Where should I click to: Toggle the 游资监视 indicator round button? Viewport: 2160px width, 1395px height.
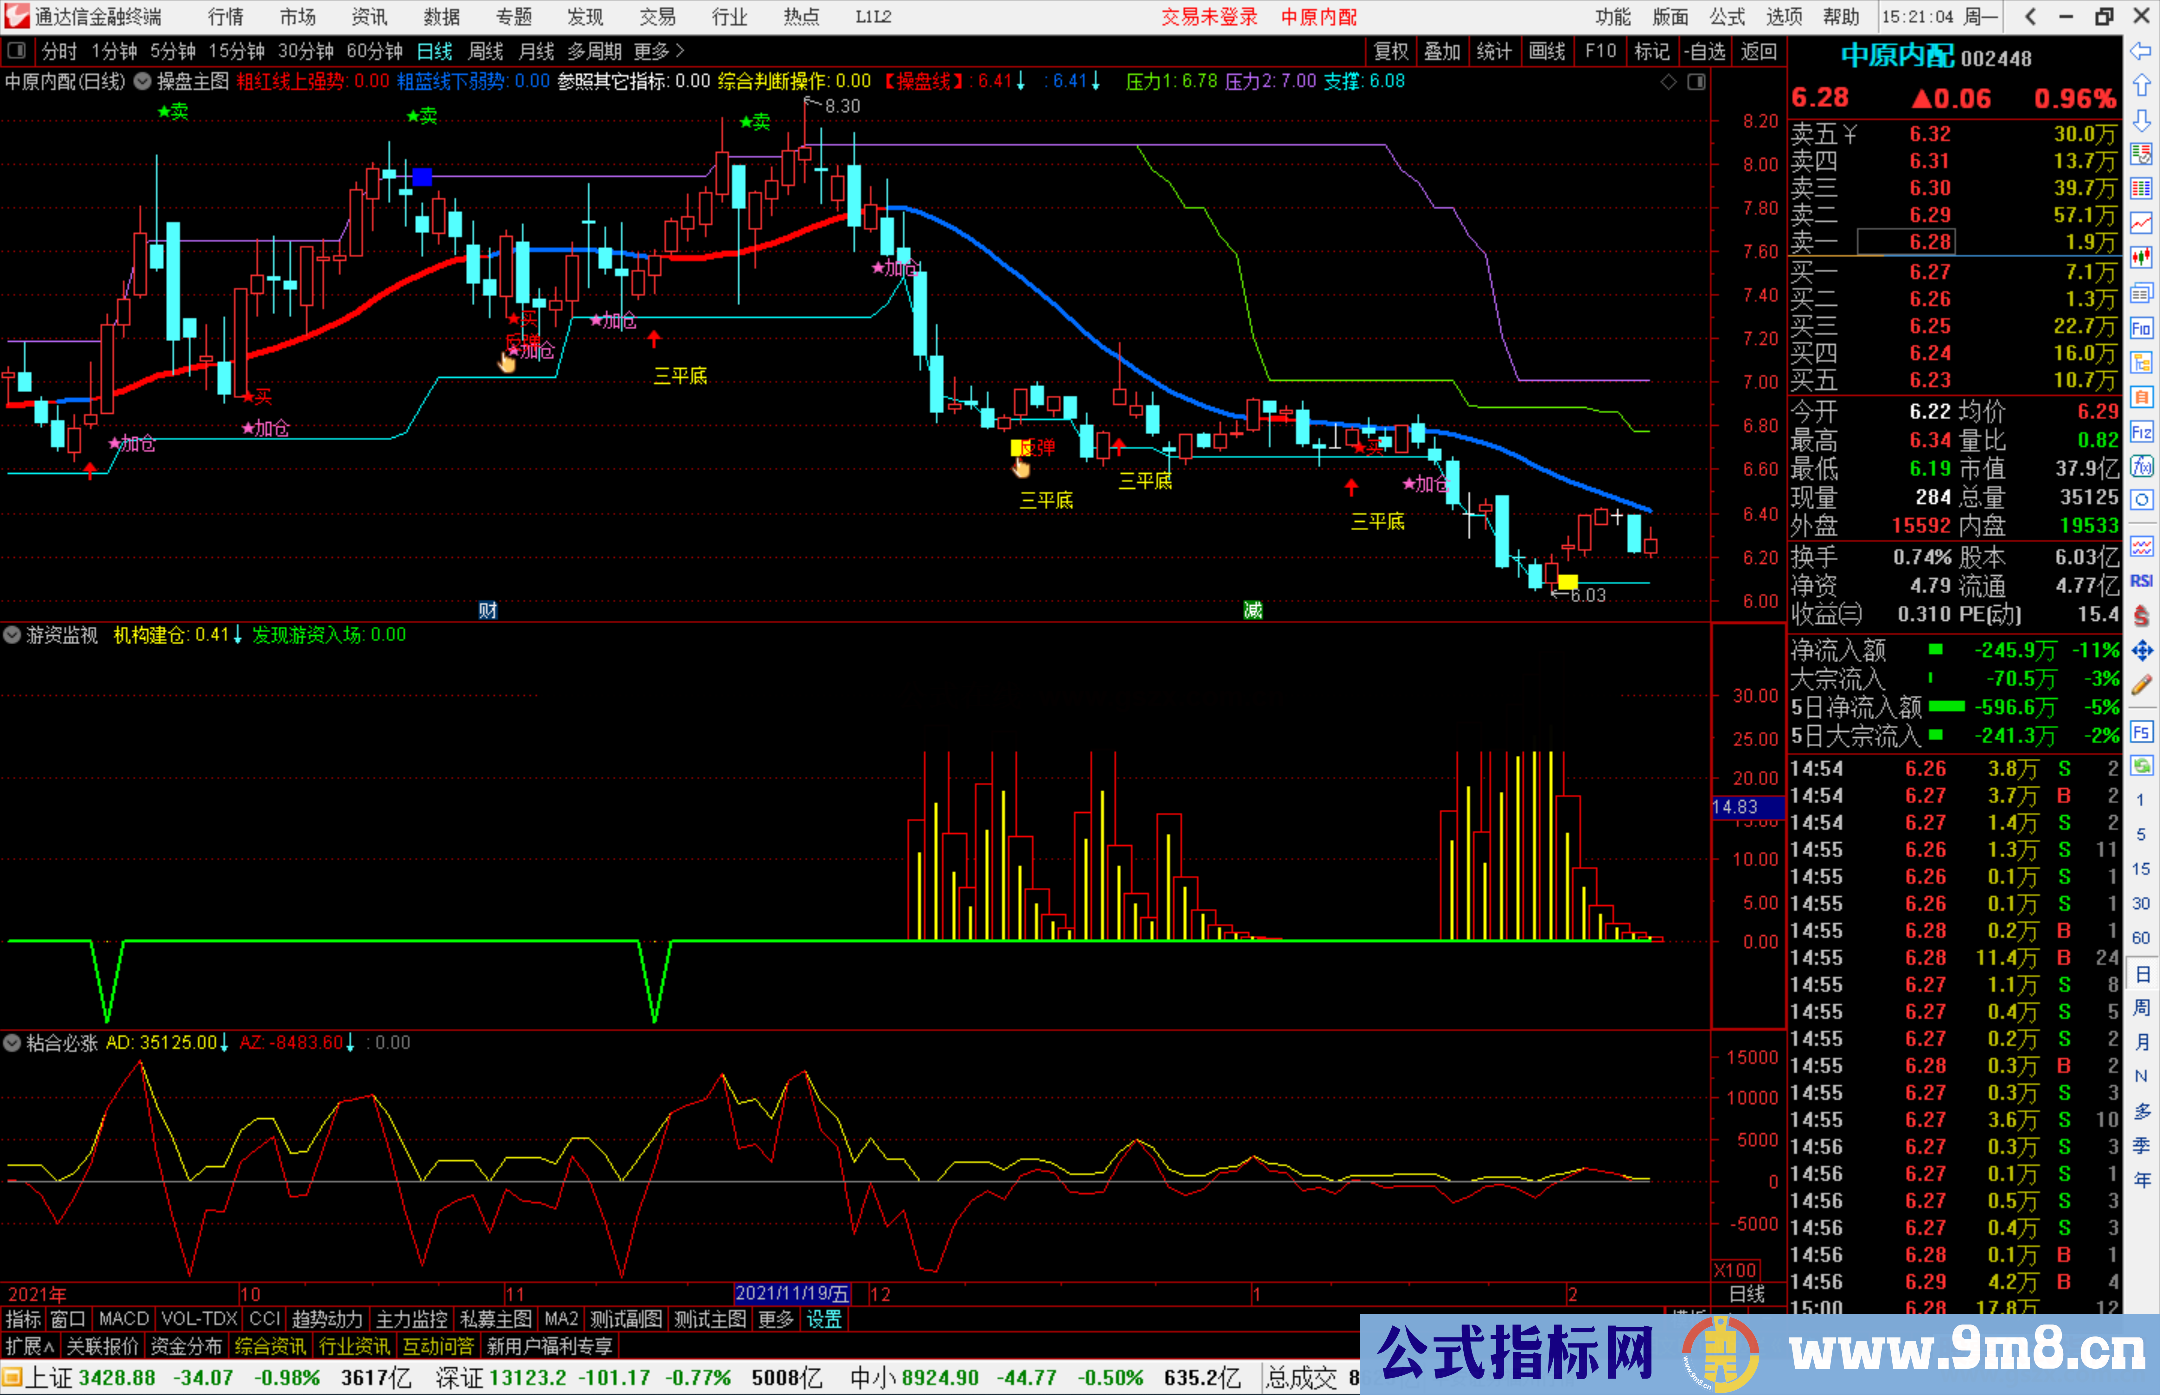12,635
